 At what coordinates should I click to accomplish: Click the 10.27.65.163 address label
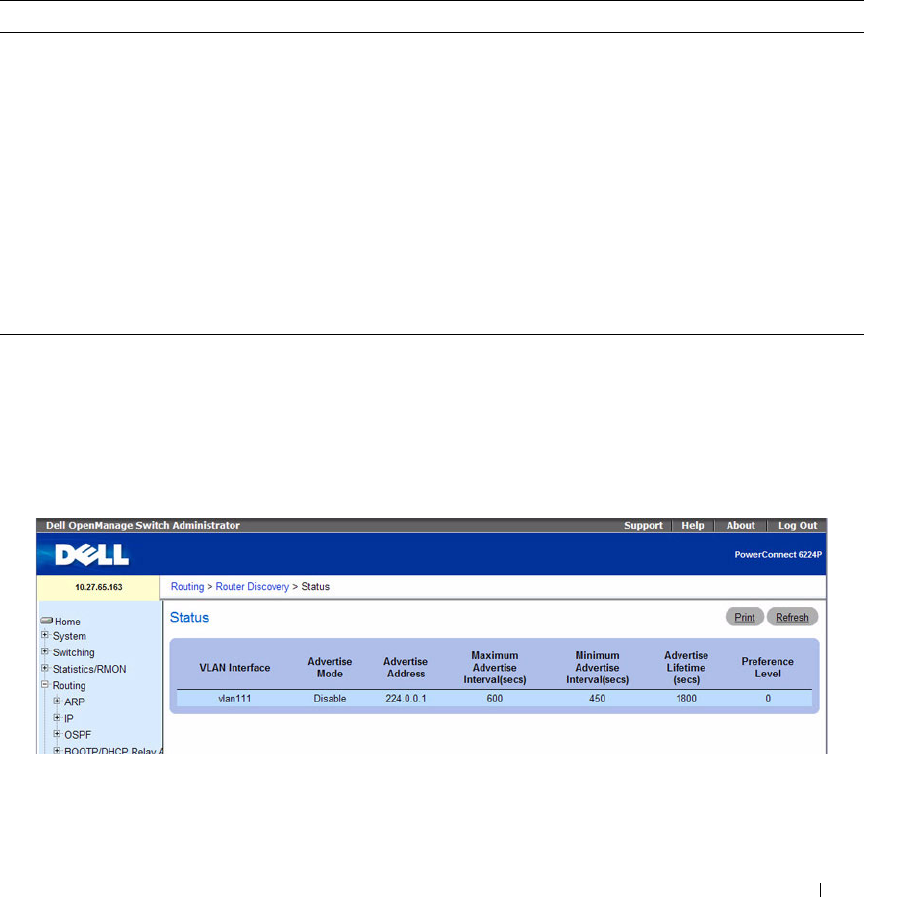click(99, 587)
